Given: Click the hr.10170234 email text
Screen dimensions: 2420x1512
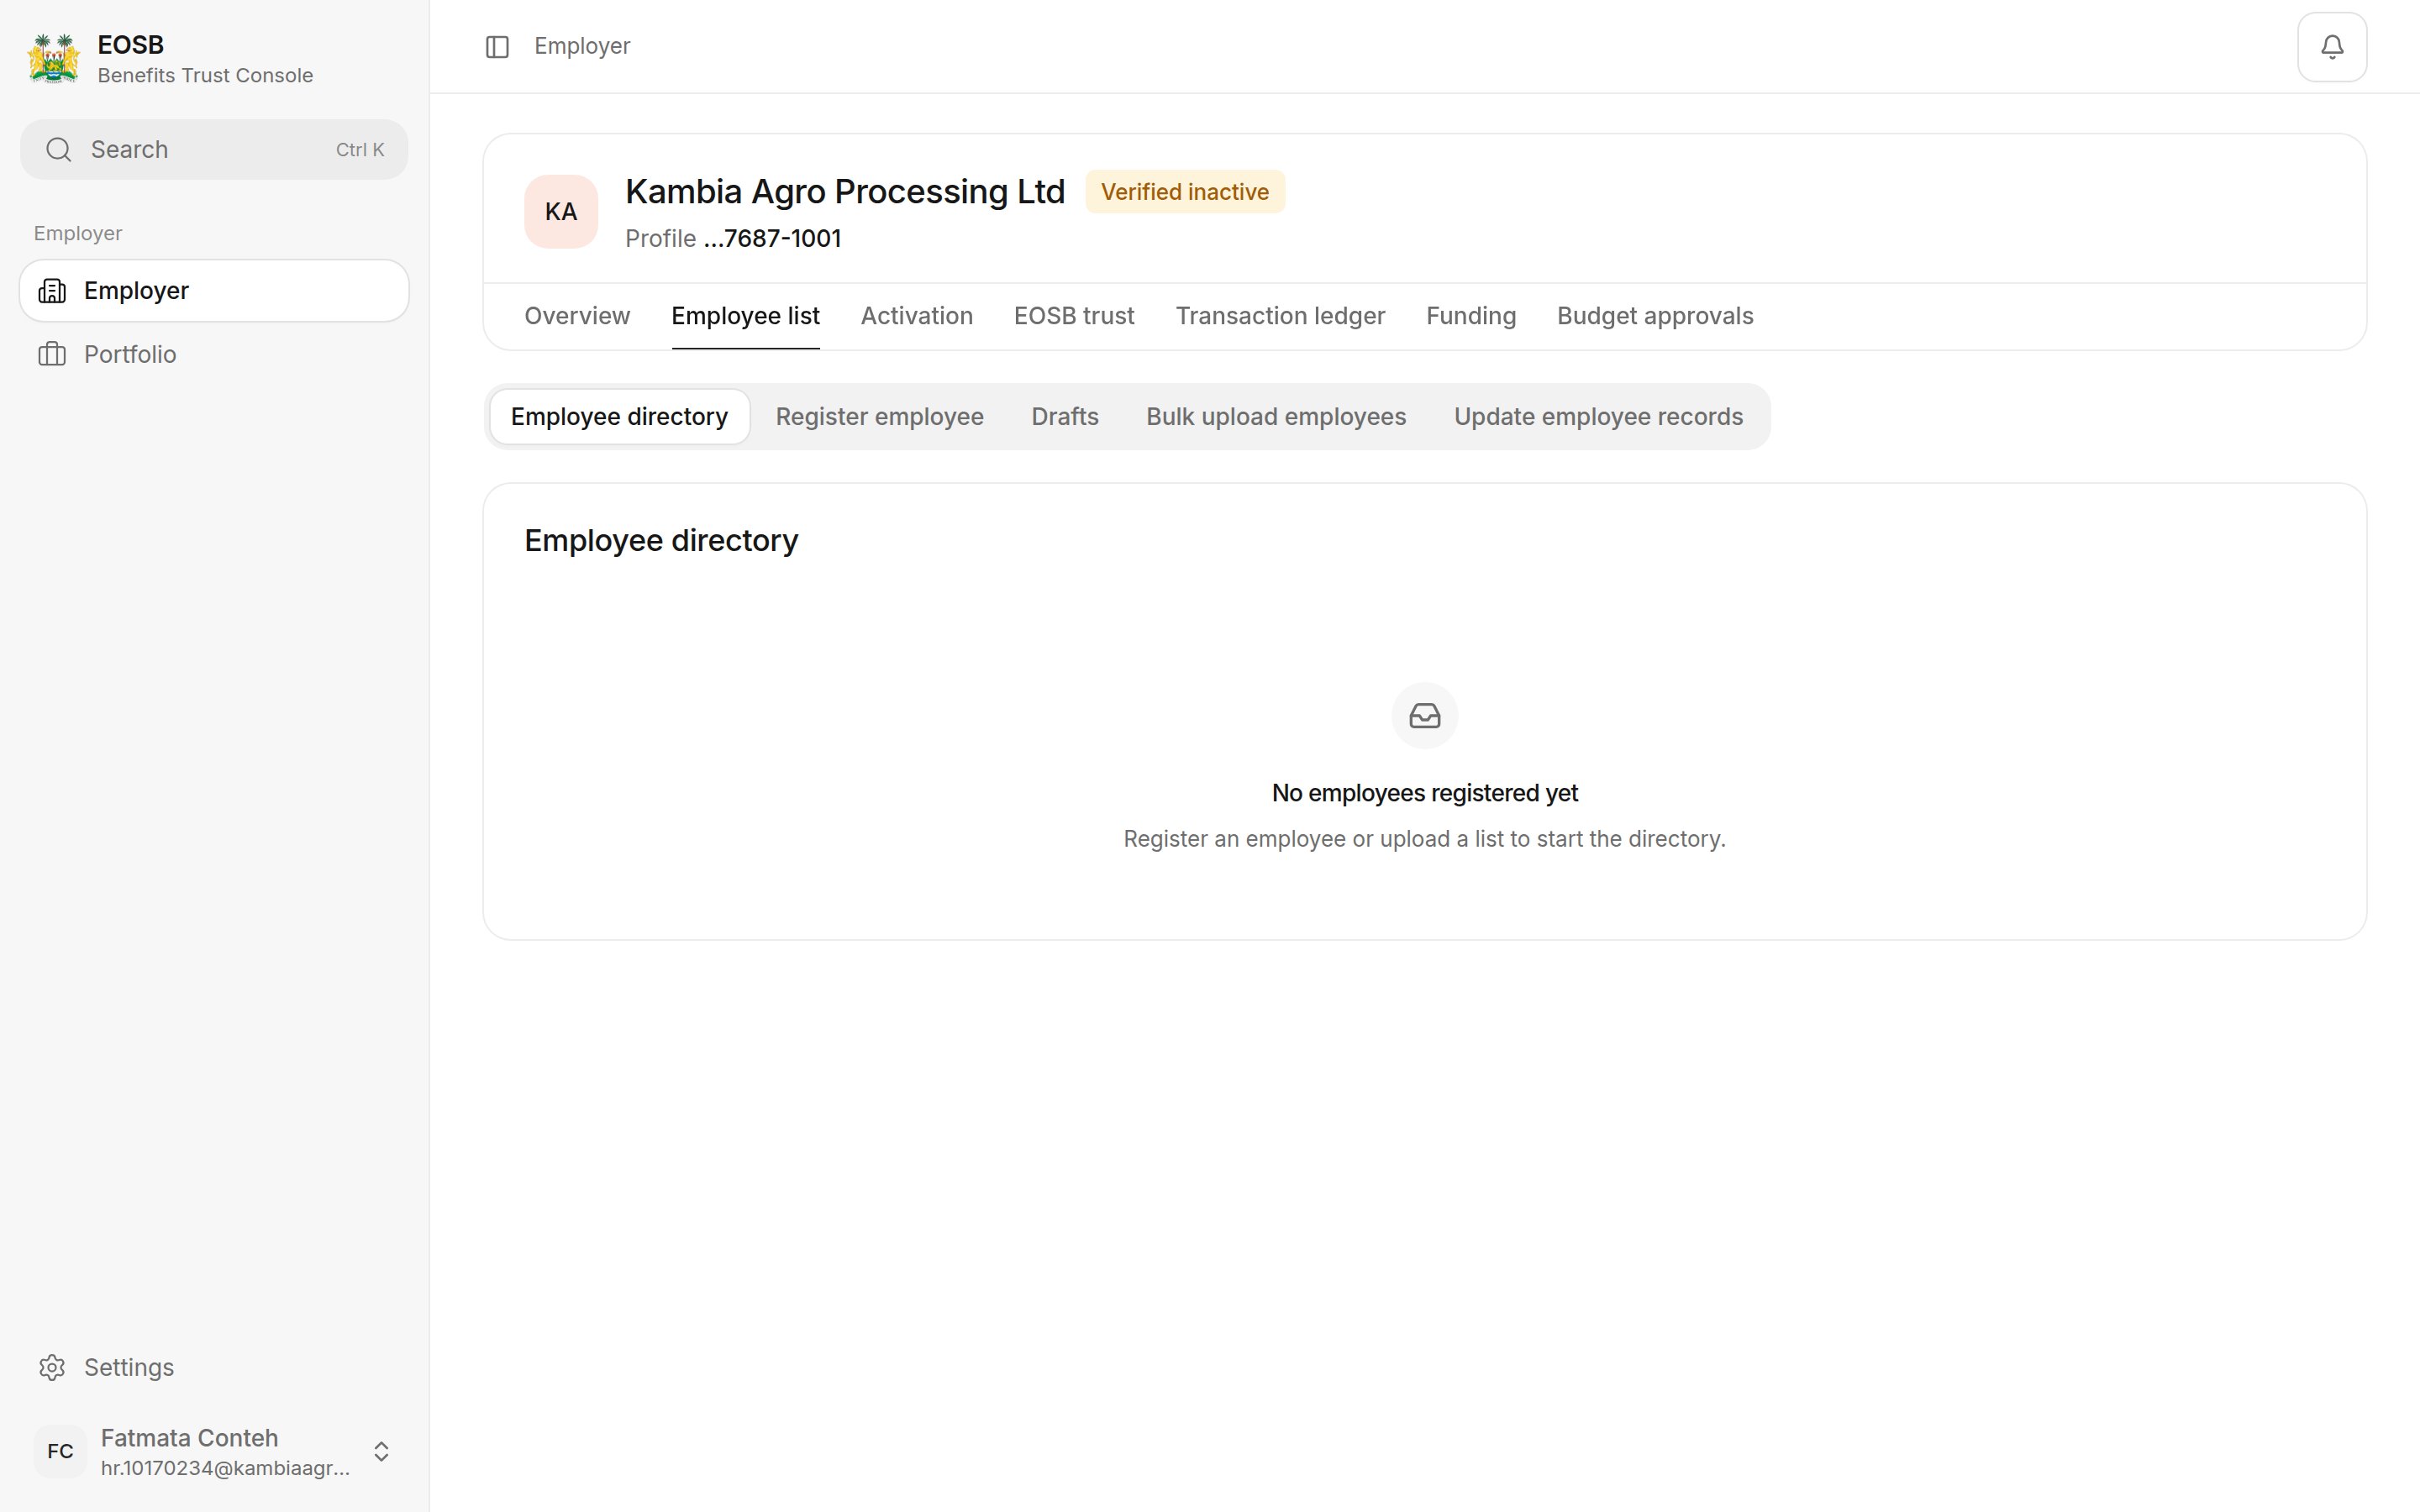Looking at the screenshot, I should click(x=225, y=1468).
